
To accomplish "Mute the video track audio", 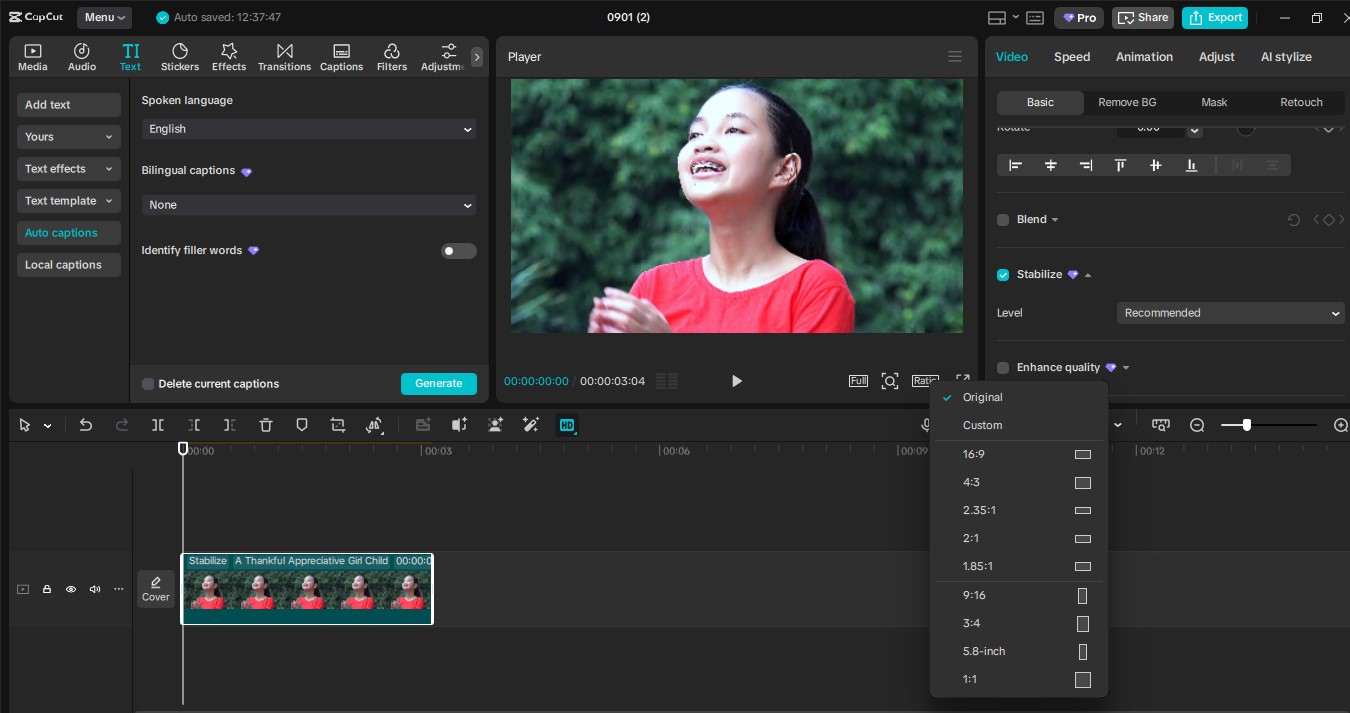I will (95, 589).
